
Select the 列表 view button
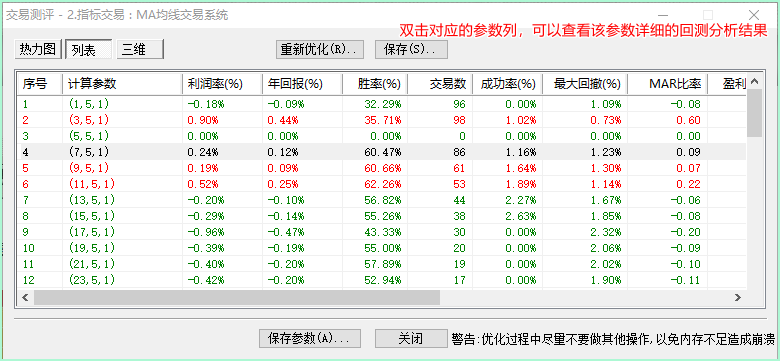click(x=89, y=50)
